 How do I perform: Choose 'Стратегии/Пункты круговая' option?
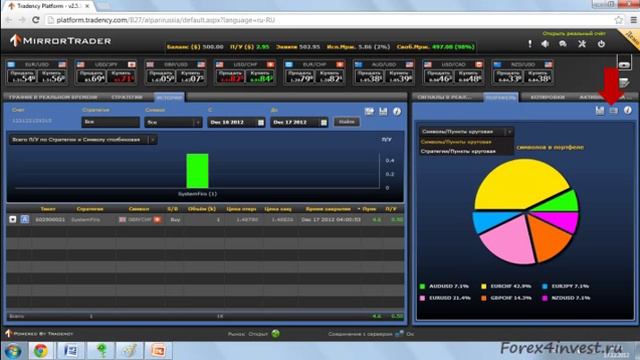click(458, 151)
